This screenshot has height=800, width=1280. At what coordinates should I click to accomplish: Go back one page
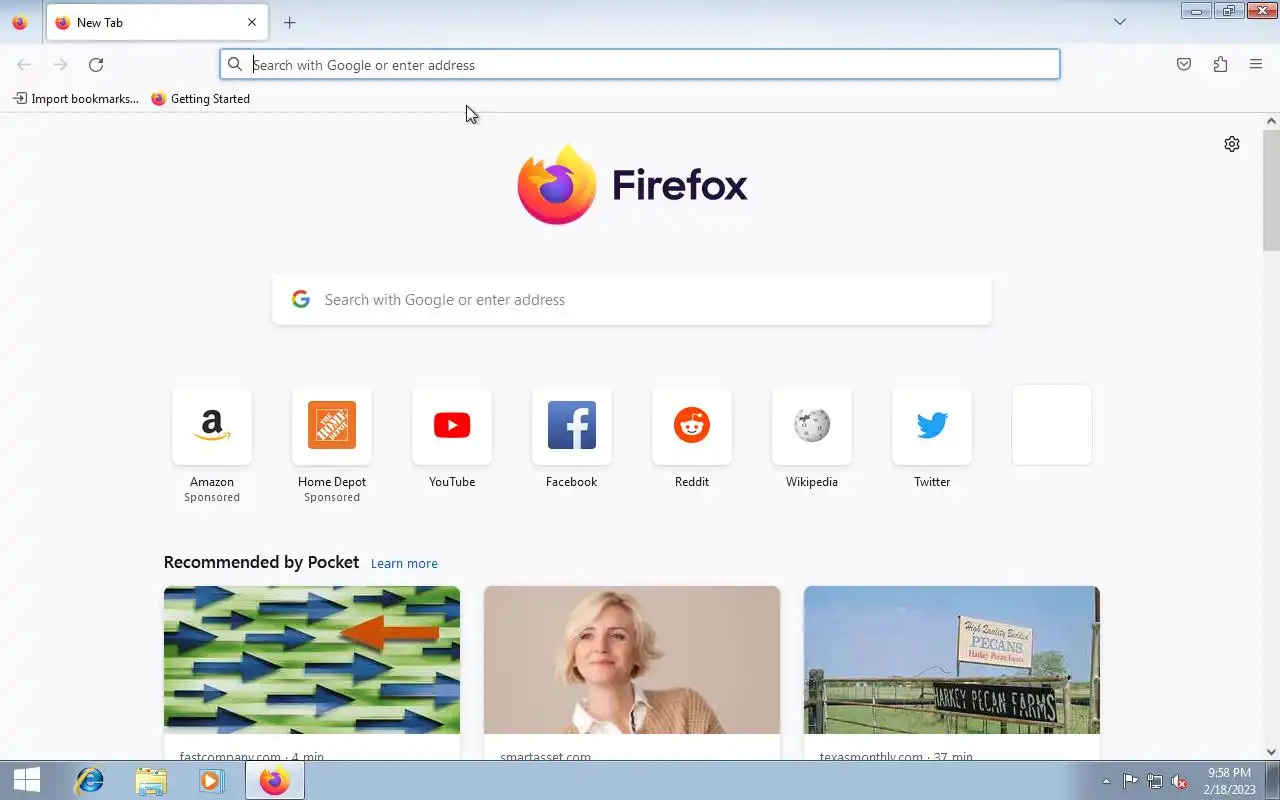24,65
